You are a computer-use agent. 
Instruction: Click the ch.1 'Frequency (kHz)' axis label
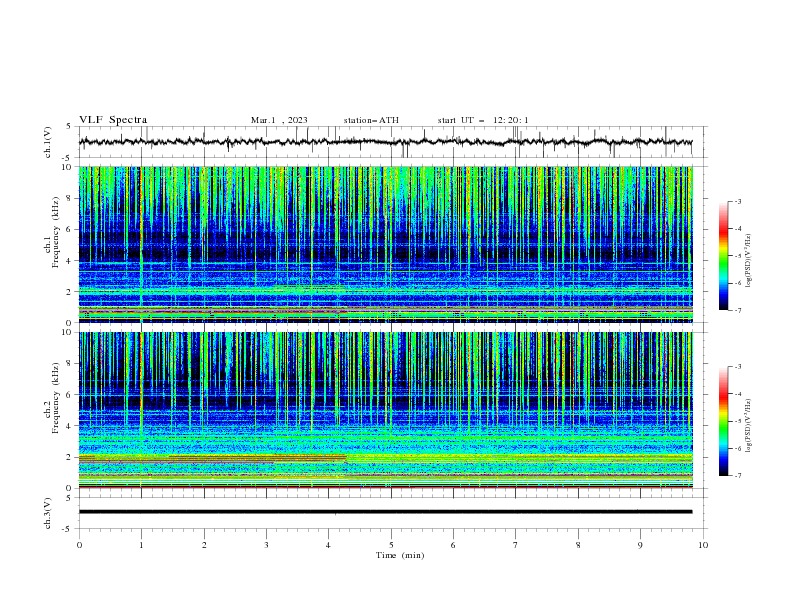click(56, 233)
